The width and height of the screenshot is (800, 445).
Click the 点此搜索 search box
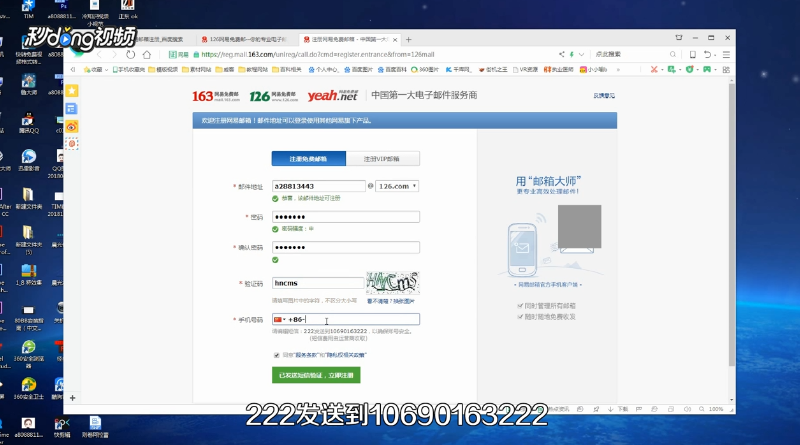(x=630, y=54)
